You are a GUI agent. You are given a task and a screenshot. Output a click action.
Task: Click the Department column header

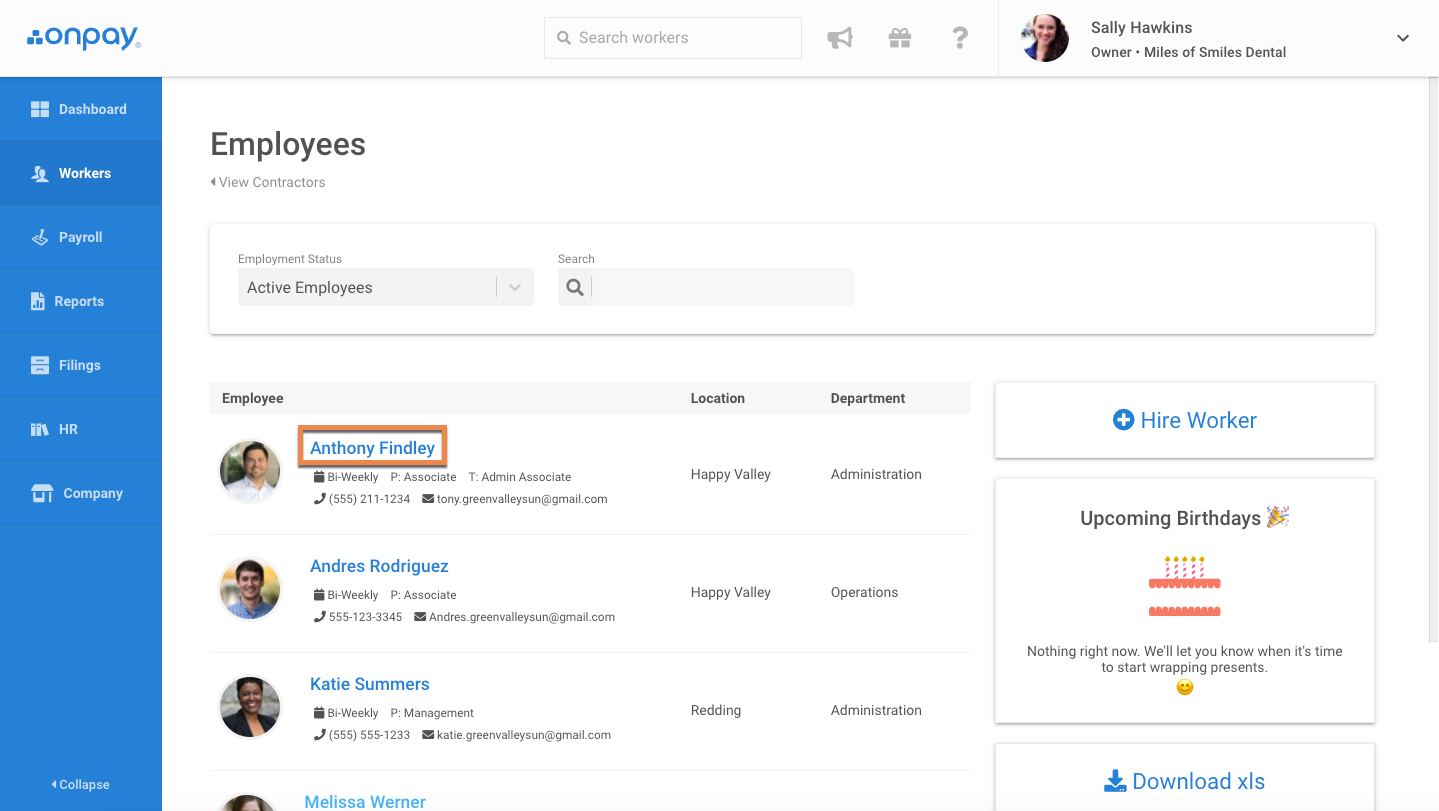point(868,398)
